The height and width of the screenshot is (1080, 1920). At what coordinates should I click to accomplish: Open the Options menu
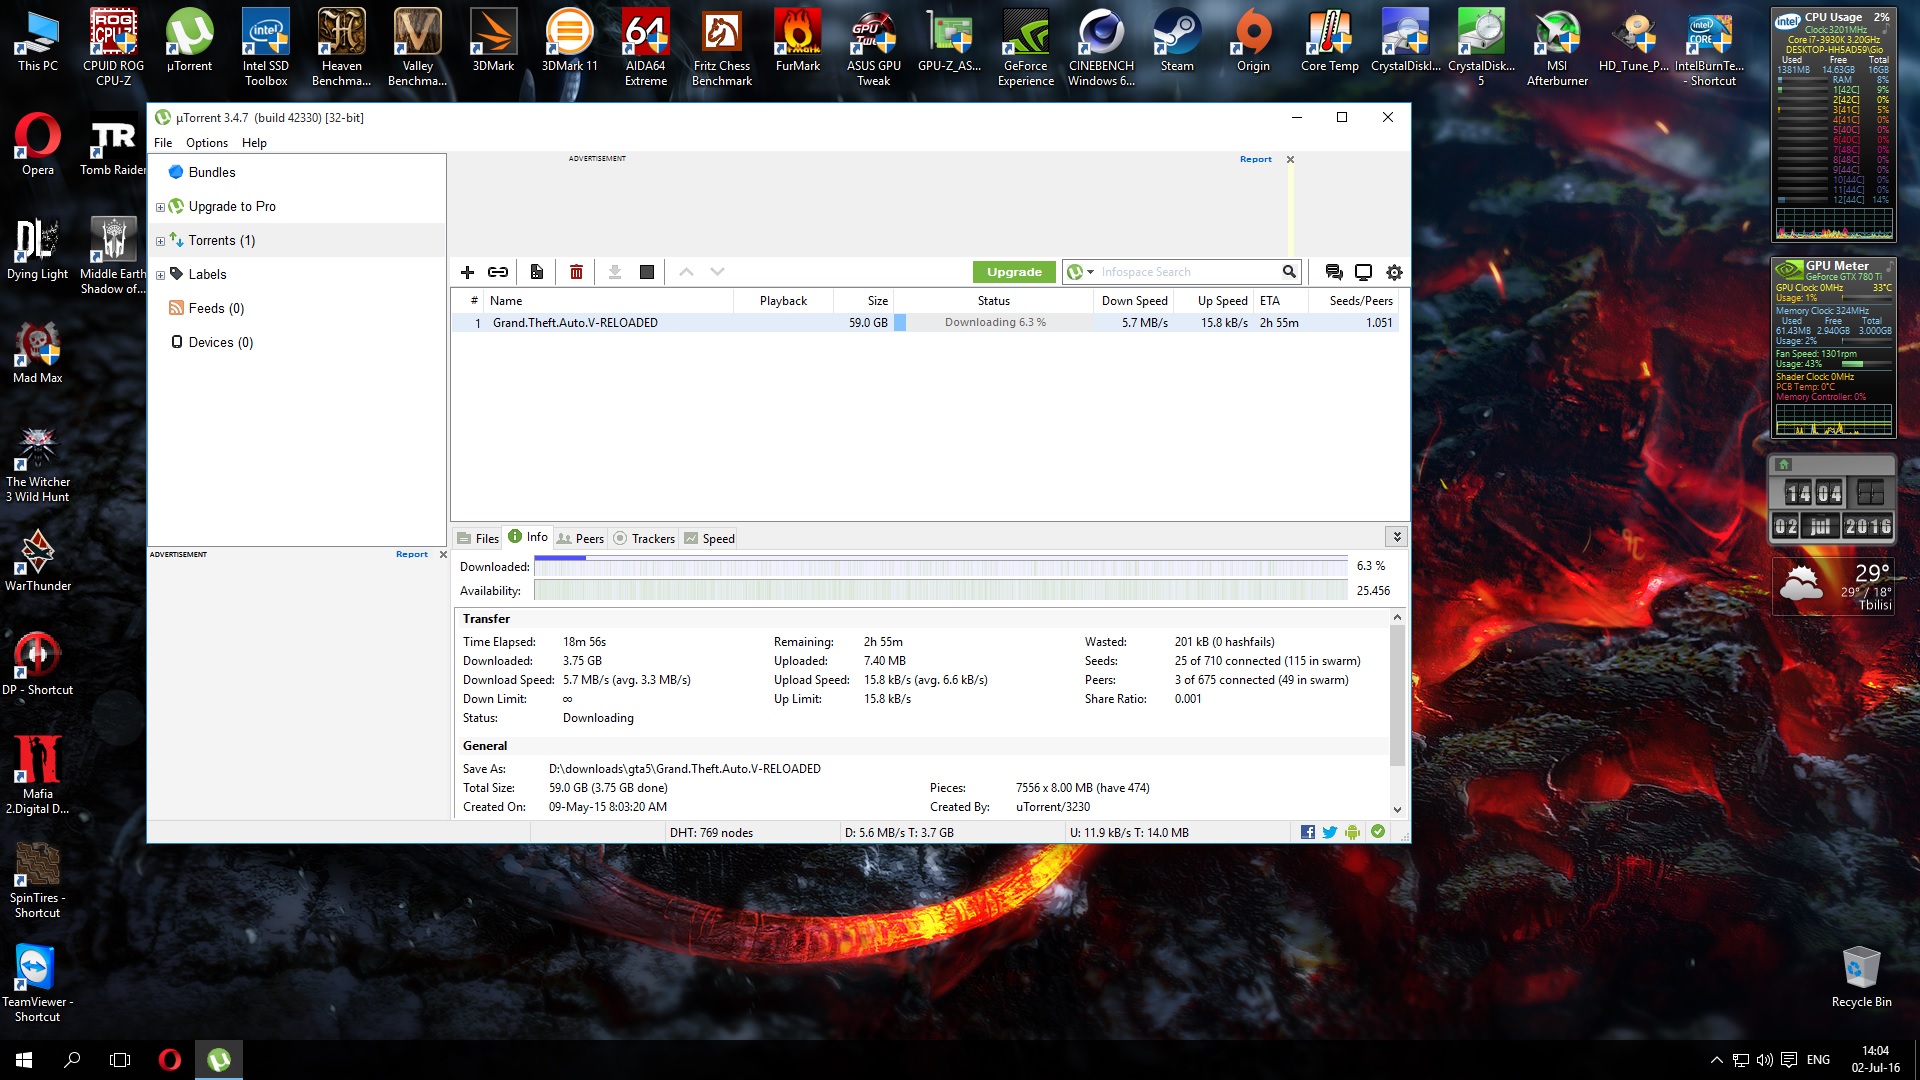click(206, 143)
